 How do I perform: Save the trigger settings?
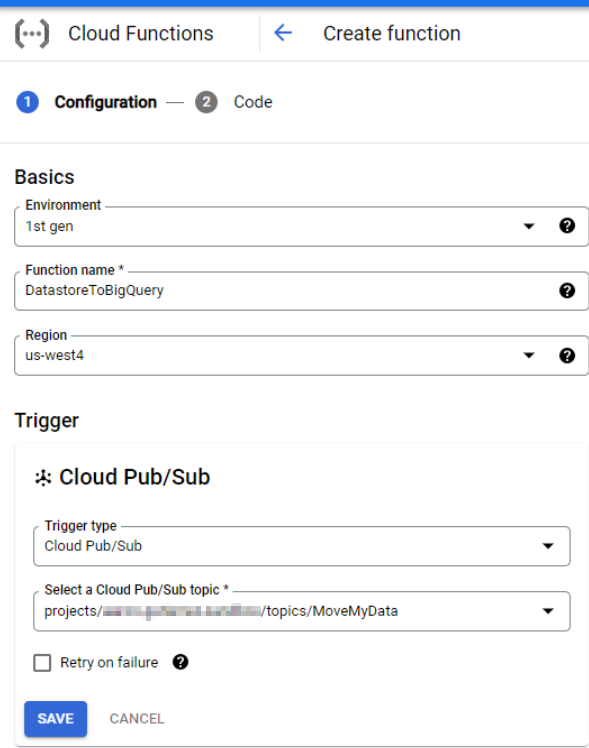(55, 719)
